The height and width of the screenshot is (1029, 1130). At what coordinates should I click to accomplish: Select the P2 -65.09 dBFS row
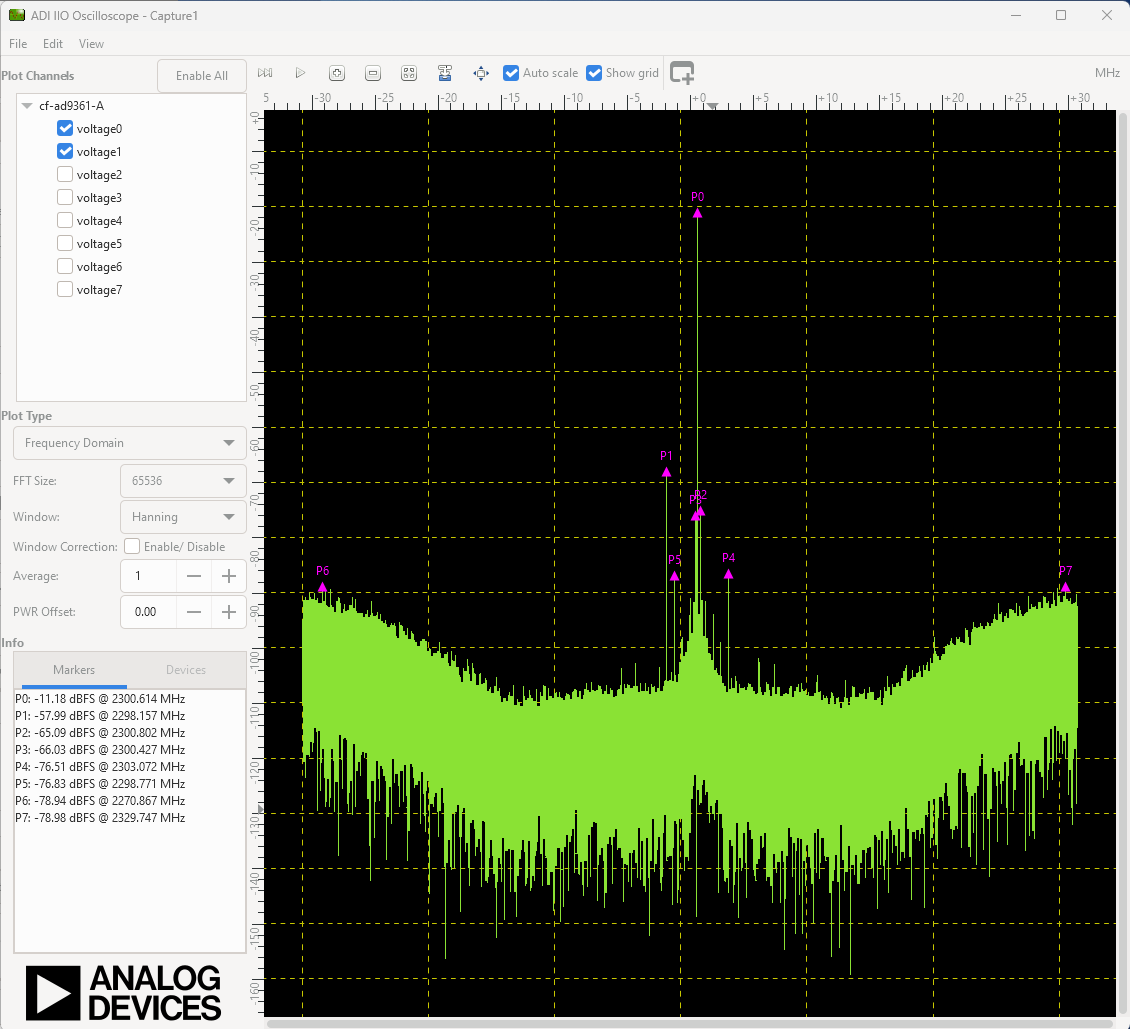coord(100,733)
